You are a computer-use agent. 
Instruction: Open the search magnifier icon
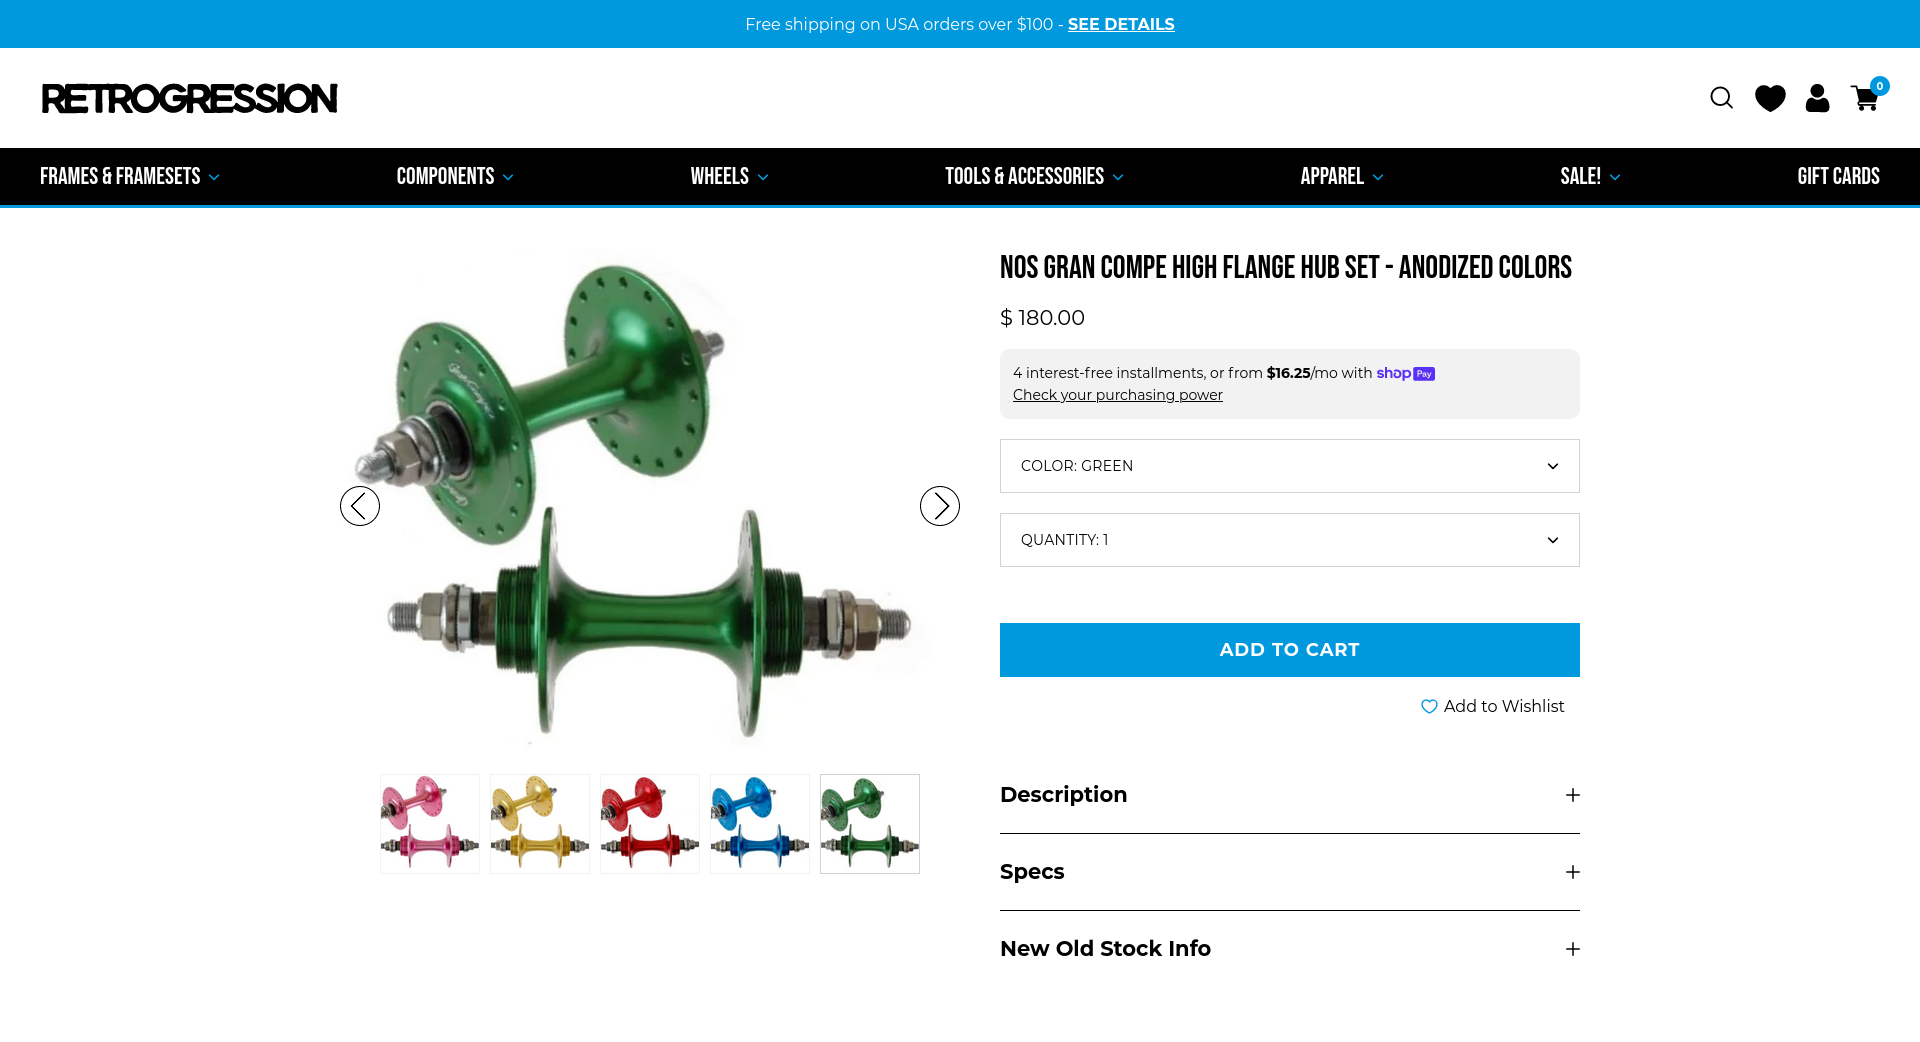(x=1721, y=98)
